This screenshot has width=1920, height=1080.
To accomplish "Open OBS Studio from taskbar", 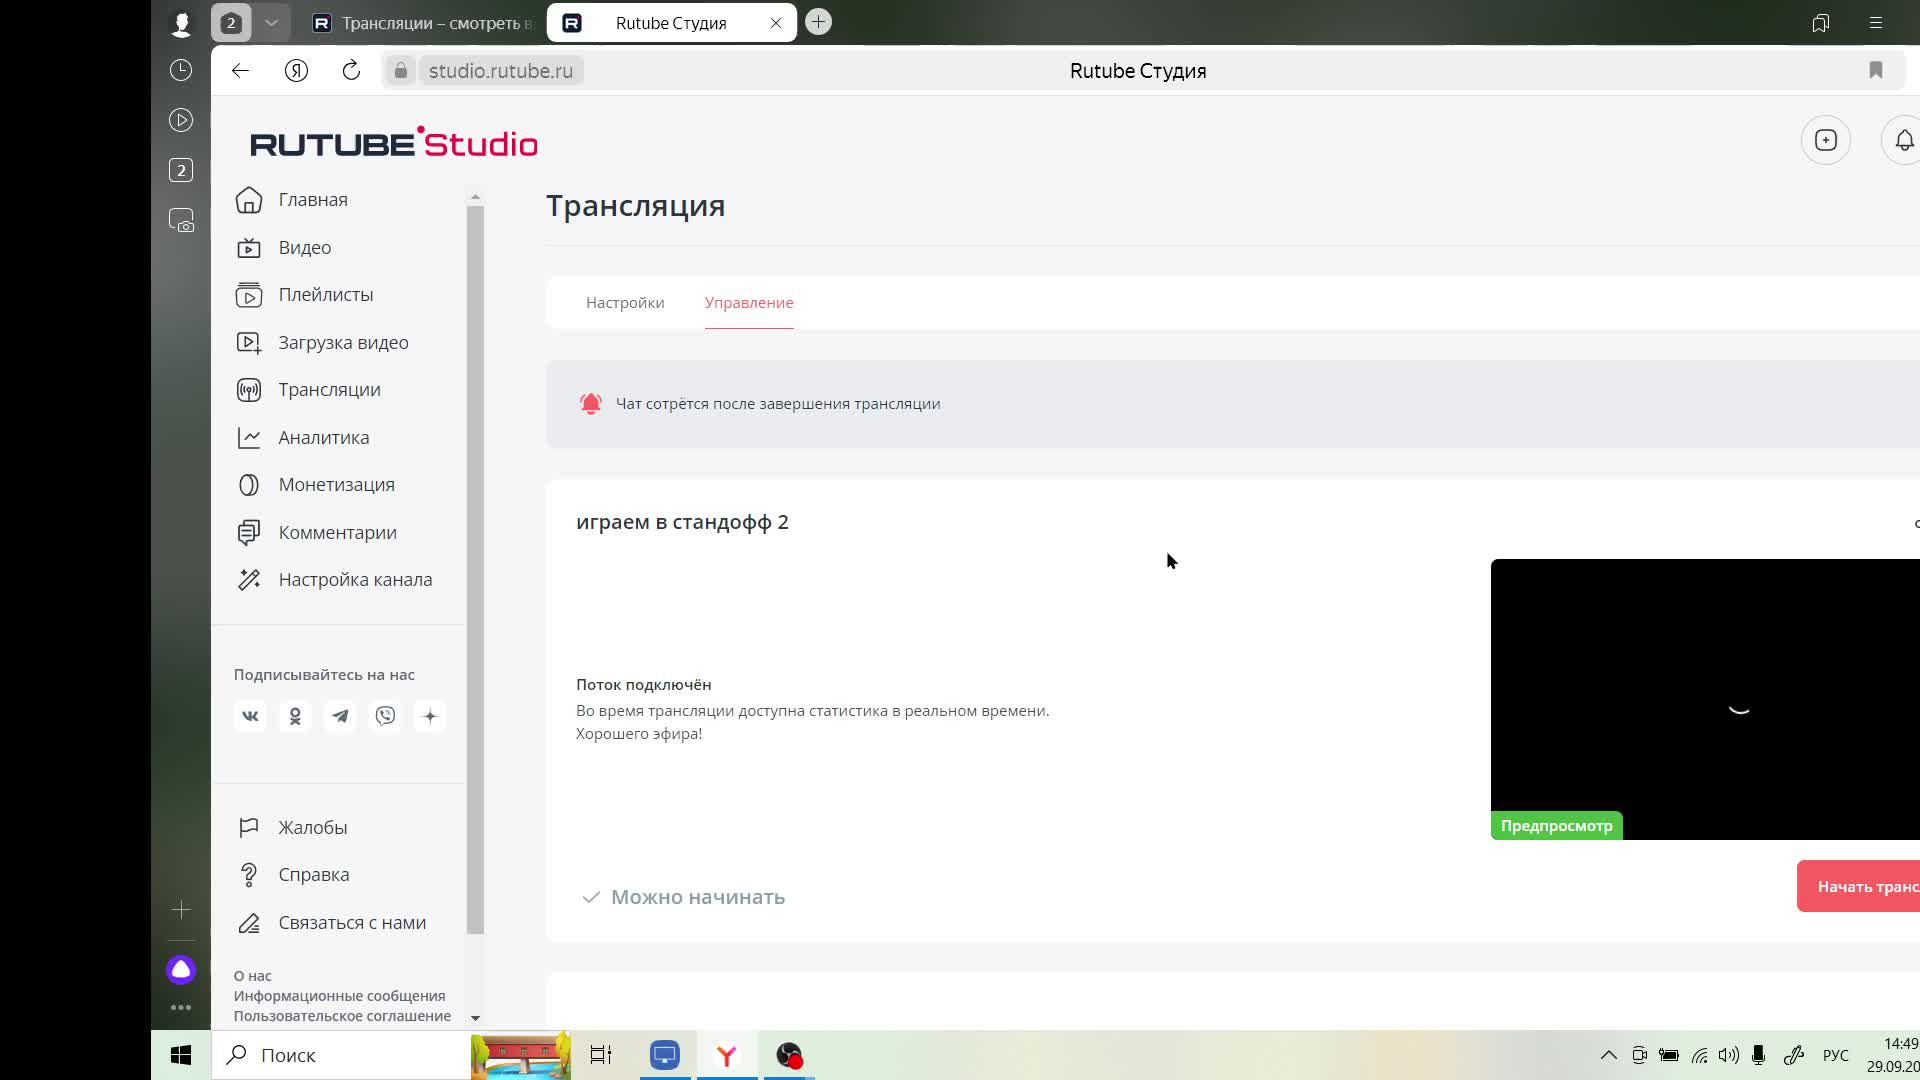I will coord(789,1055).
